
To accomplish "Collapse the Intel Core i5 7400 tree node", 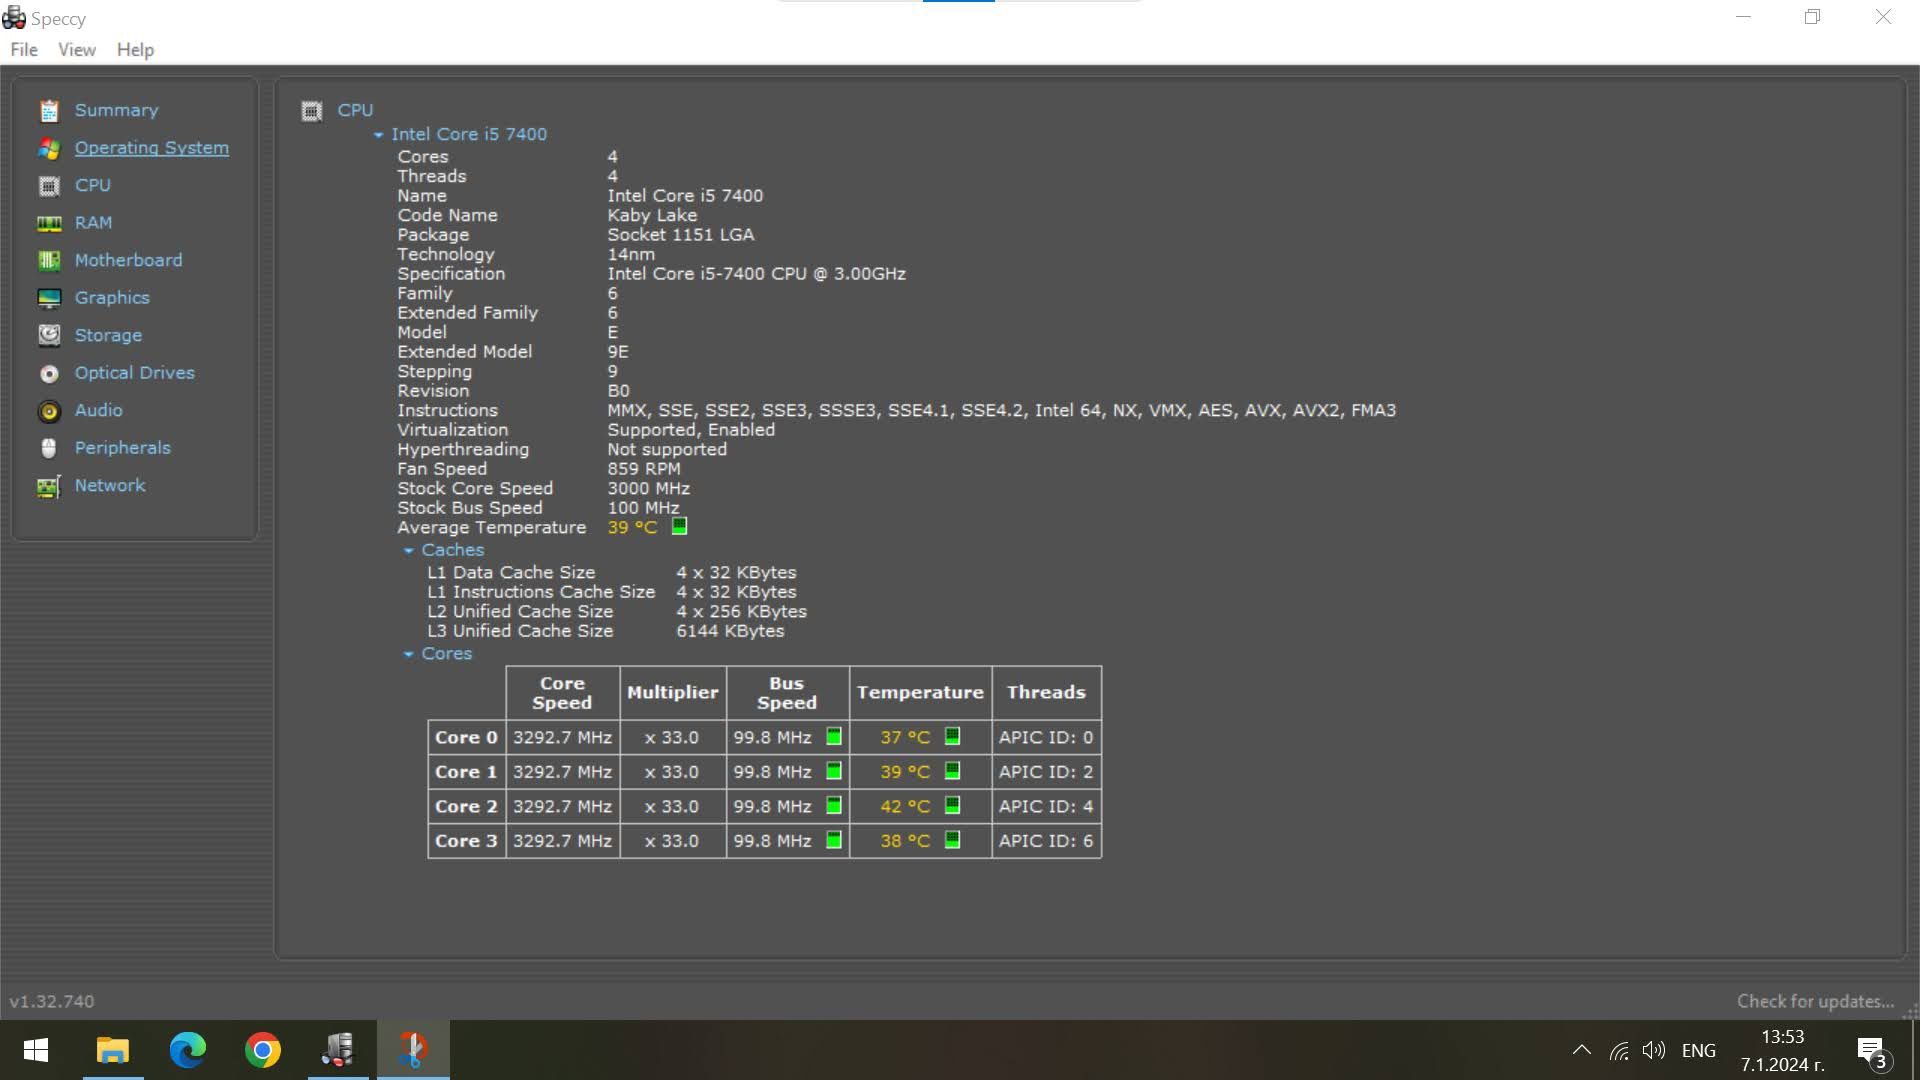I will tap(378, 135).
